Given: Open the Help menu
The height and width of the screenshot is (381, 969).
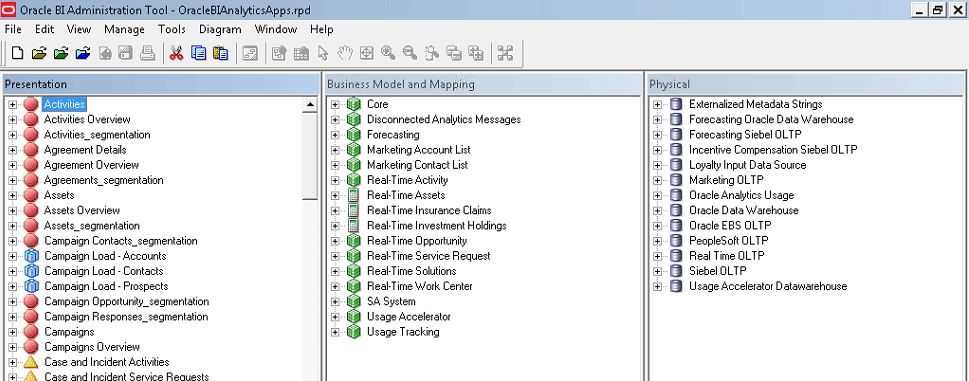Looking at the screenshot, I should tap(322, 29).
